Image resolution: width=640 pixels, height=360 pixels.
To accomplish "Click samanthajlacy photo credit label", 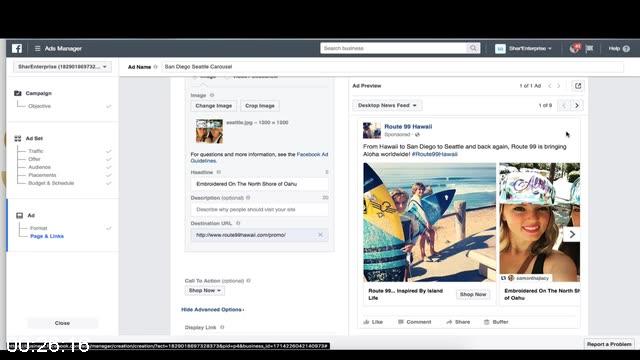I will tap(528, 278).
